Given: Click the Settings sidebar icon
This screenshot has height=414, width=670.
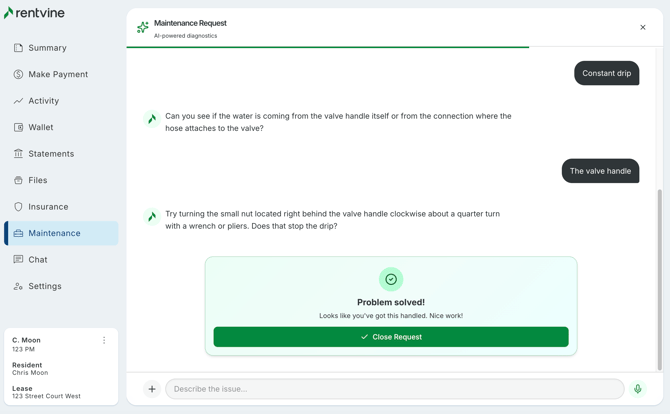Looking at the screenshot, I should click(x=18, y=286).
